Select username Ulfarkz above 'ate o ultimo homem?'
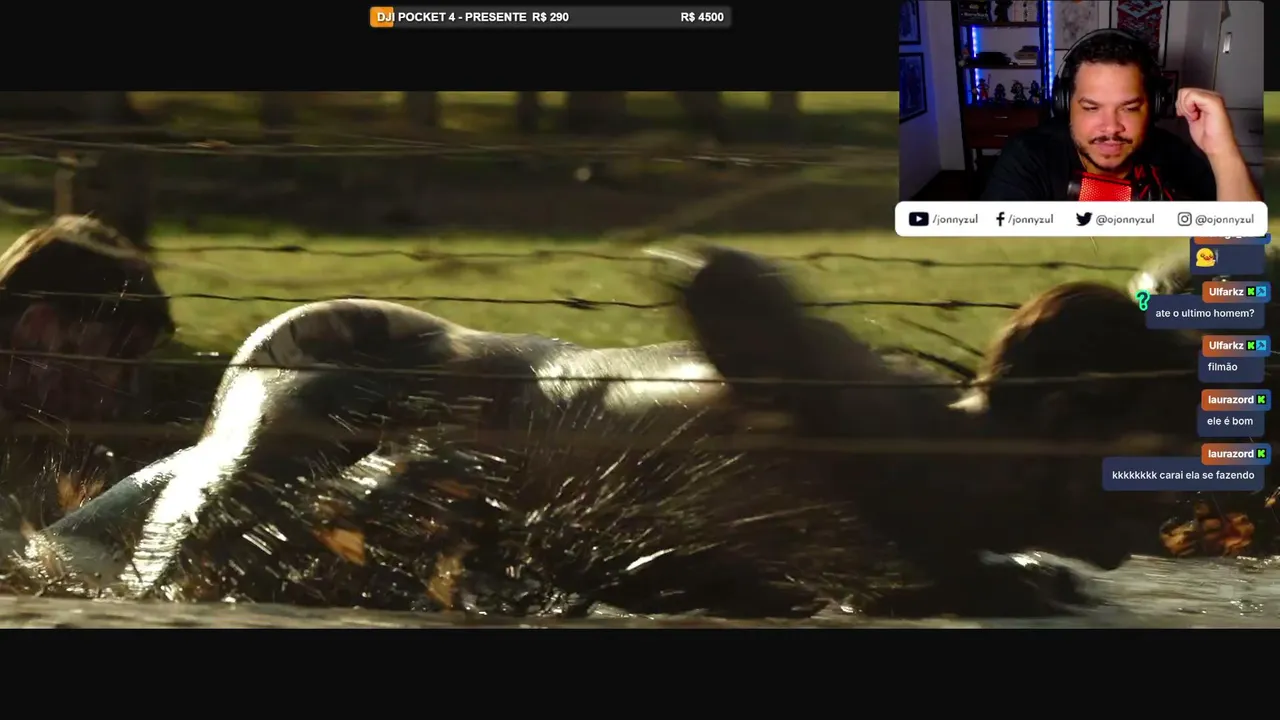 1226,292
